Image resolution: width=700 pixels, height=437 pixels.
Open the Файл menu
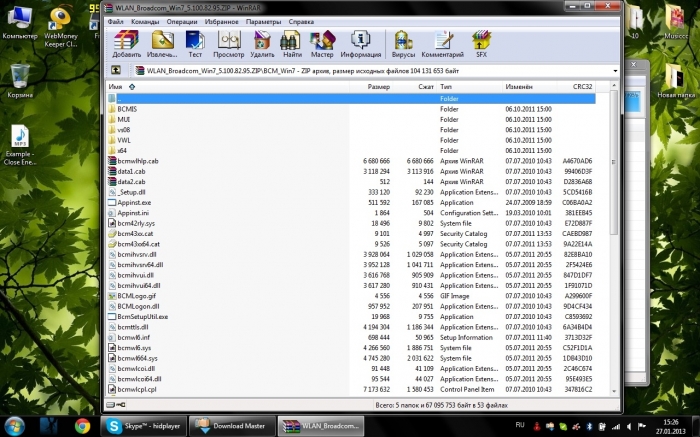tap(116, 20)
